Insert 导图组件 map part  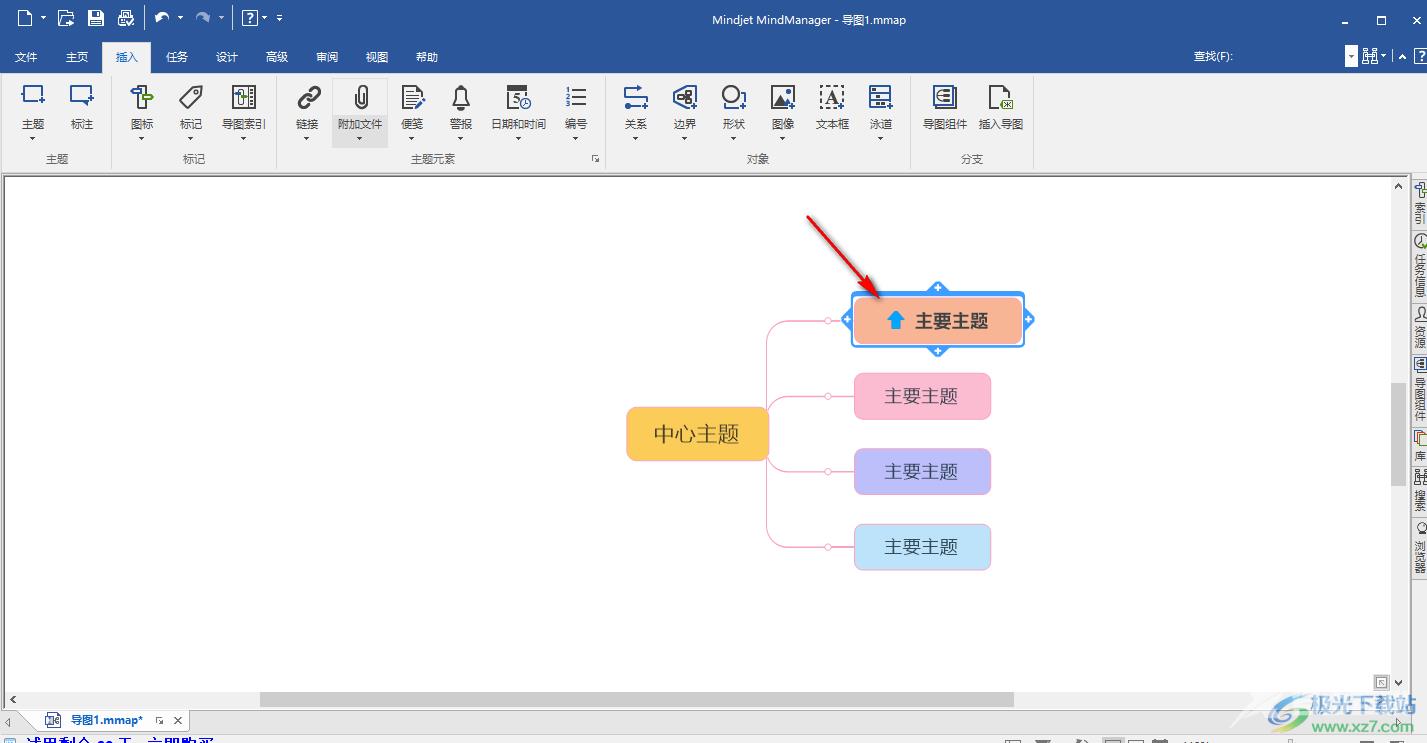click(x=945, y=105)
